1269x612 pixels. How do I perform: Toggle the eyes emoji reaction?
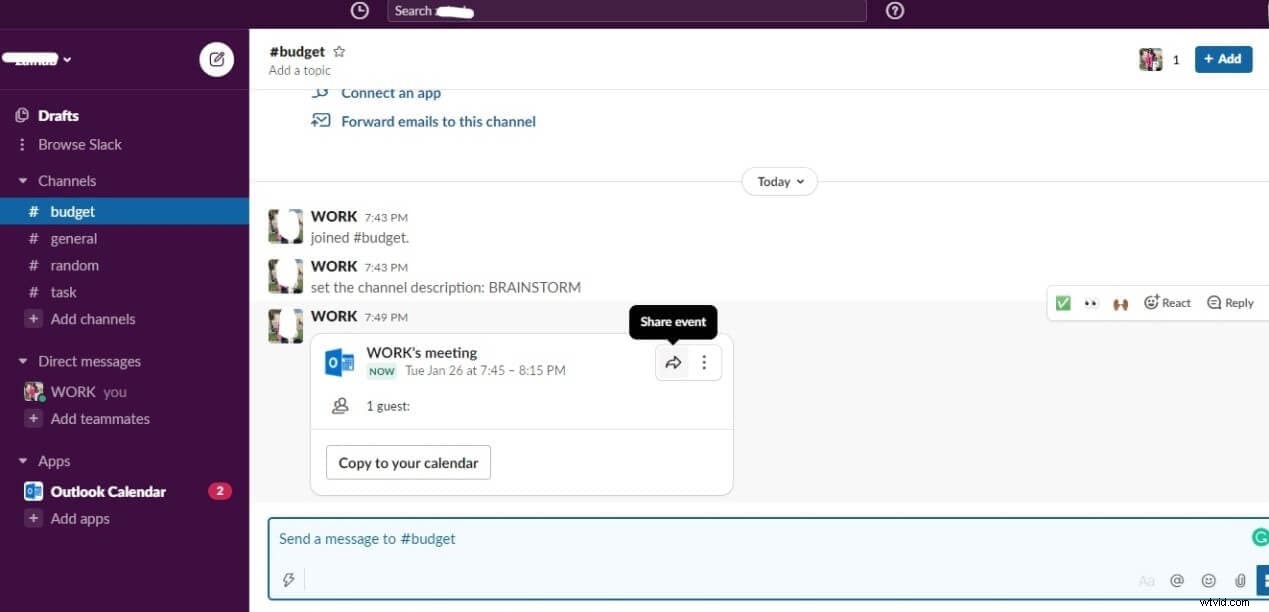pos(1090,302)
